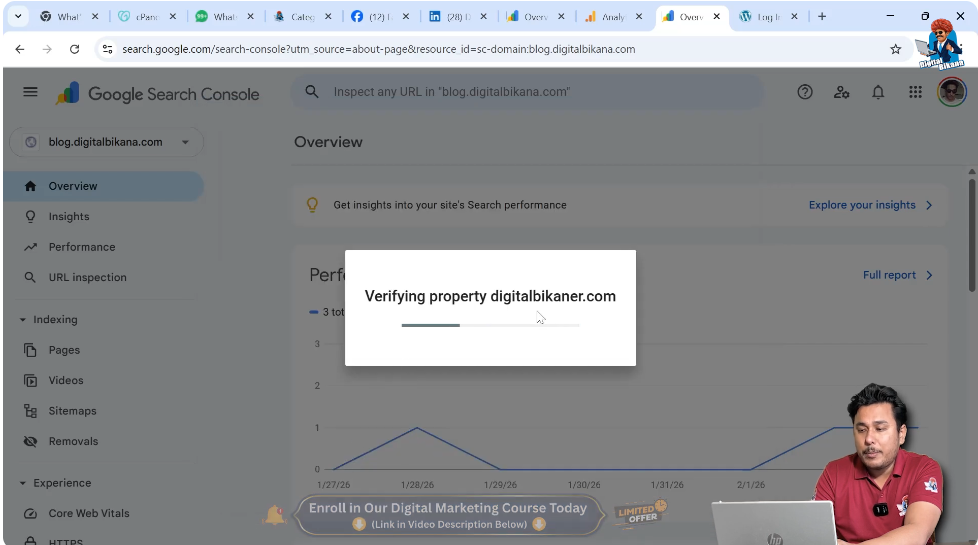
Task: Switch to the Facebook browser tab
Action: coord(380,17)
